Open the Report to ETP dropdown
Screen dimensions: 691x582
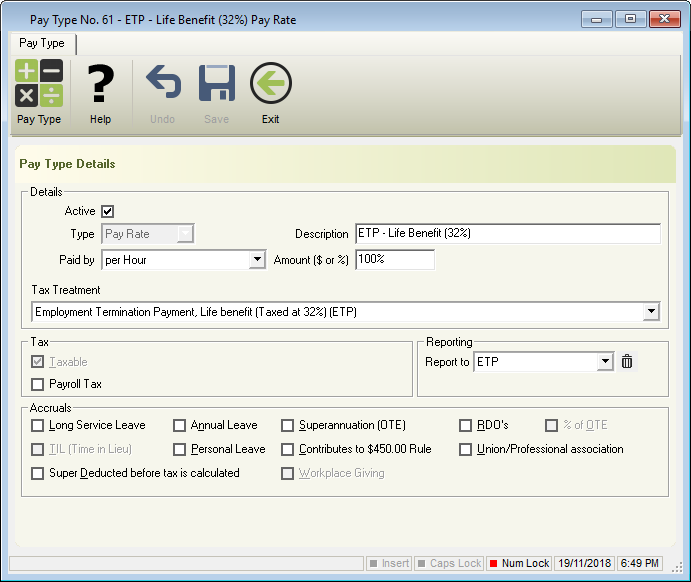tap(606, 361)
